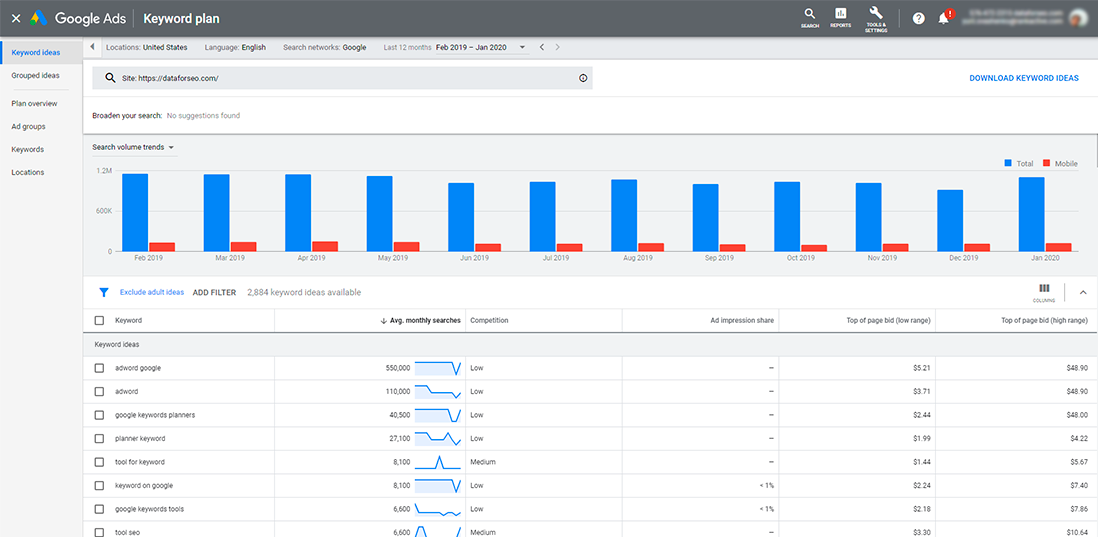The width and height of the screenshot is (1098, 537).
Task: Click Download Keyword Ideas
Action: click(x=1024, y=78)
